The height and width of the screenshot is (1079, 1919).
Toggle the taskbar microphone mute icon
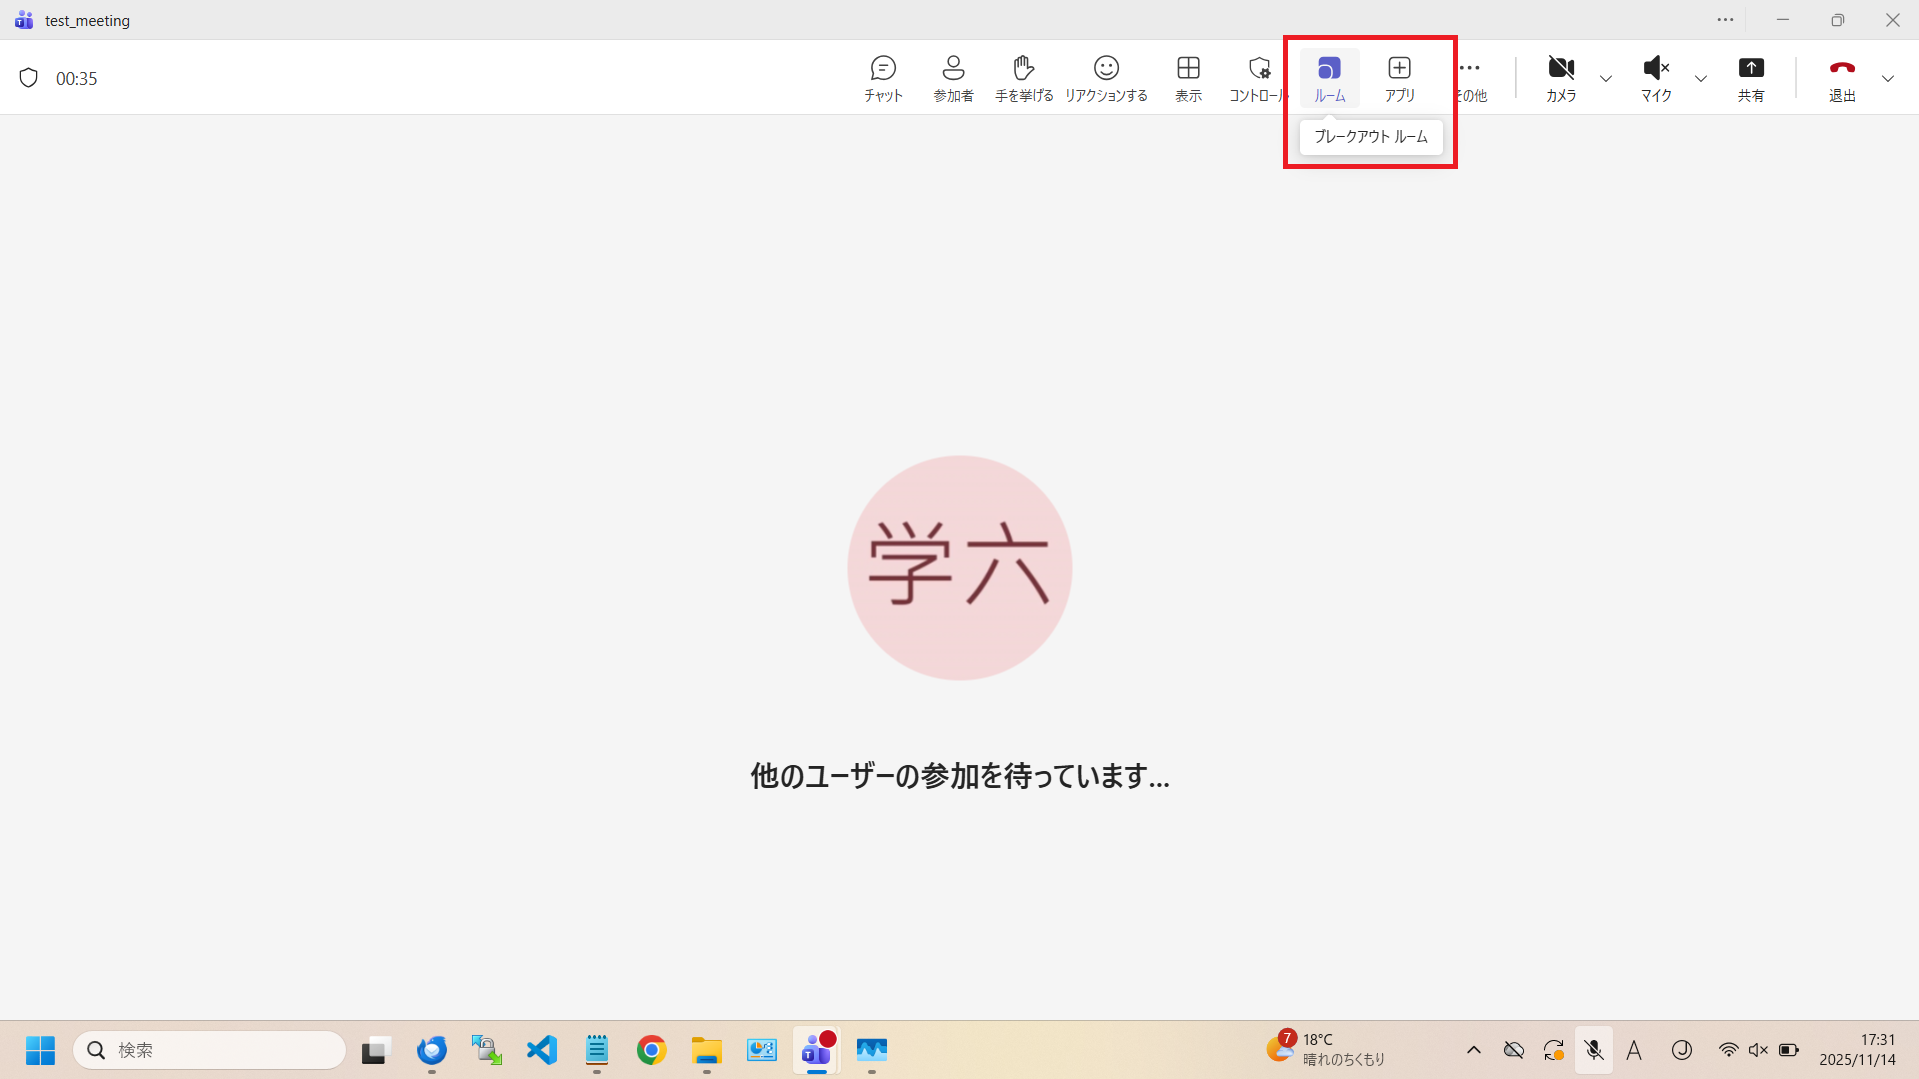pos(1593,1050)
